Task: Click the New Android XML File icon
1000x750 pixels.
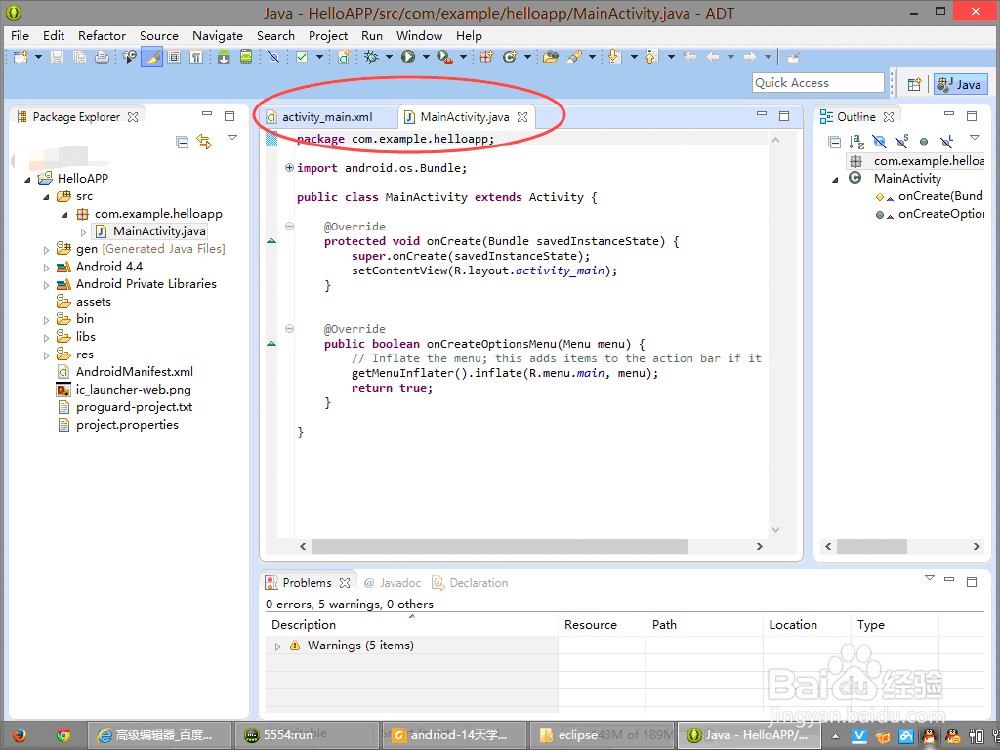Action: [x=343, y=57]
